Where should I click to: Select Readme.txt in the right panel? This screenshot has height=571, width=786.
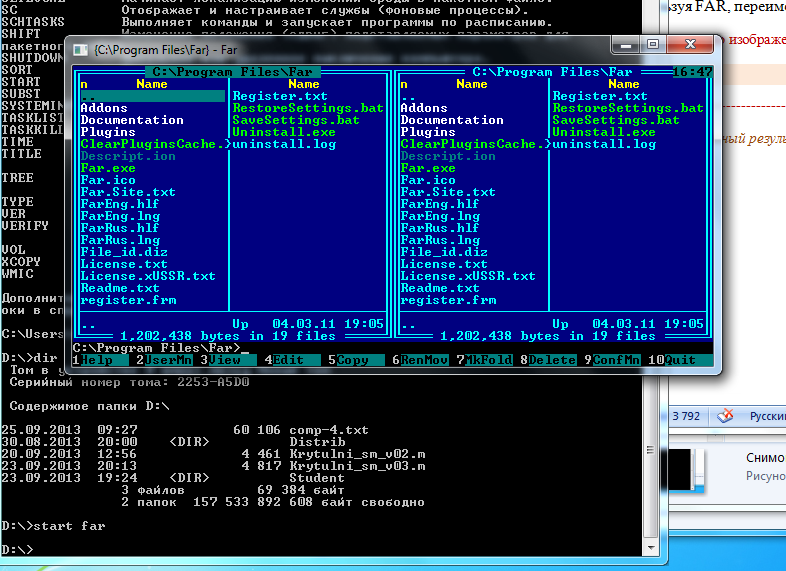coord(440,288)
